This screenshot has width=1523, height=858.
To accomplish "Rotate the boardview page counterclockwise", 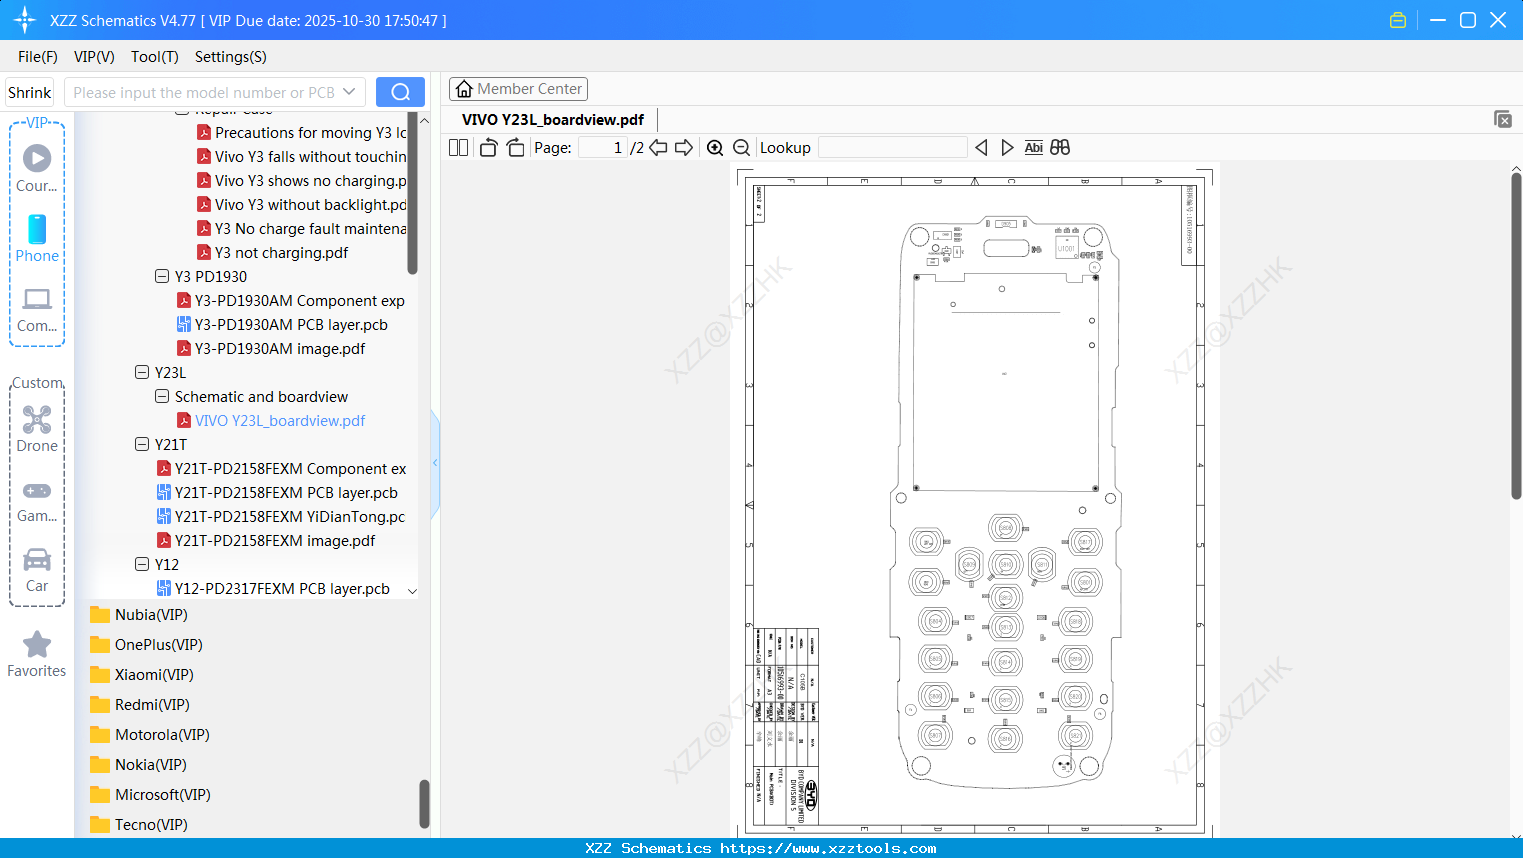I will (488, 147).
